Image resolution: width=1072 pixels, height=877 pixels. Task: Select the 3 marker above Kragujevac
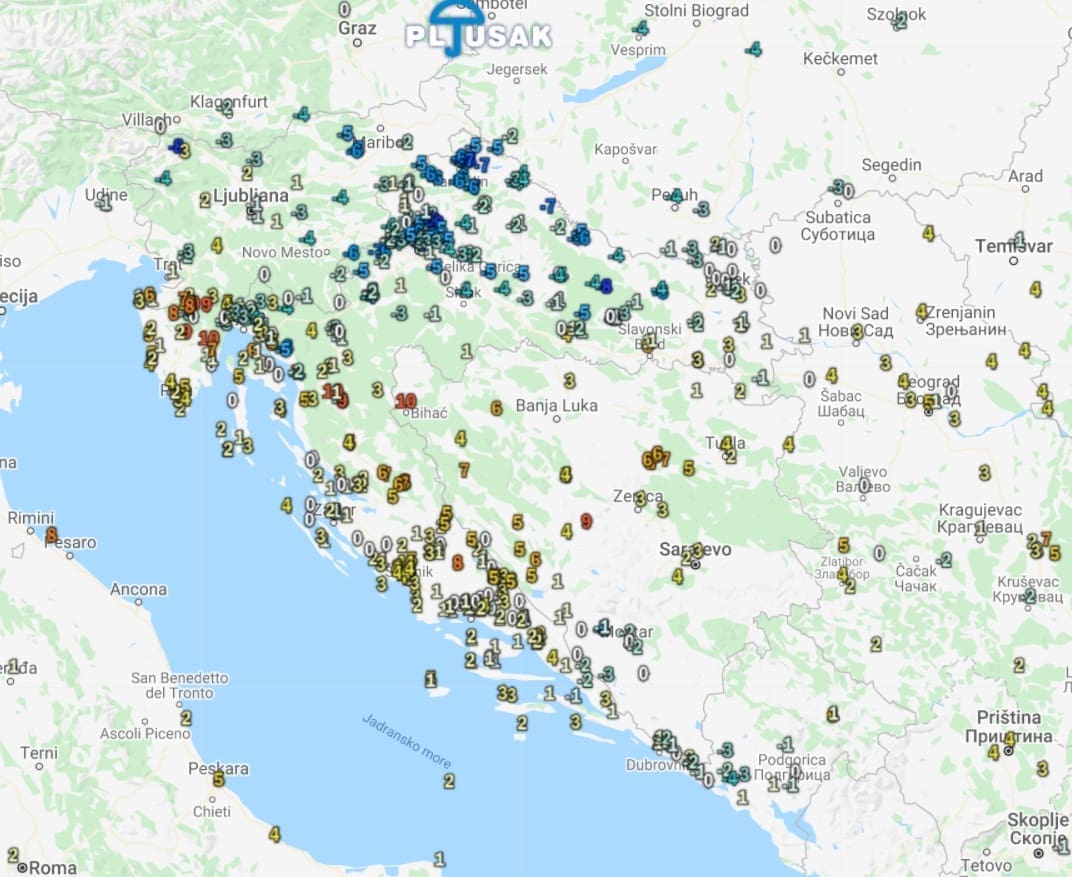(x=984, y=472)
